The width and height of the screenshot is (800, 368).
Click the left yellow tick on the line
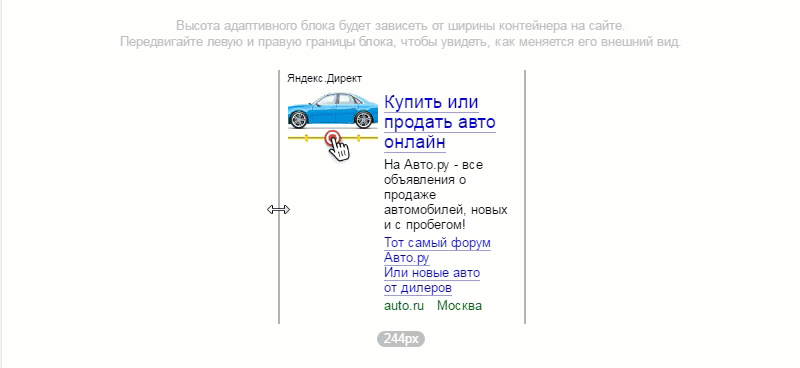click(306, 138)
